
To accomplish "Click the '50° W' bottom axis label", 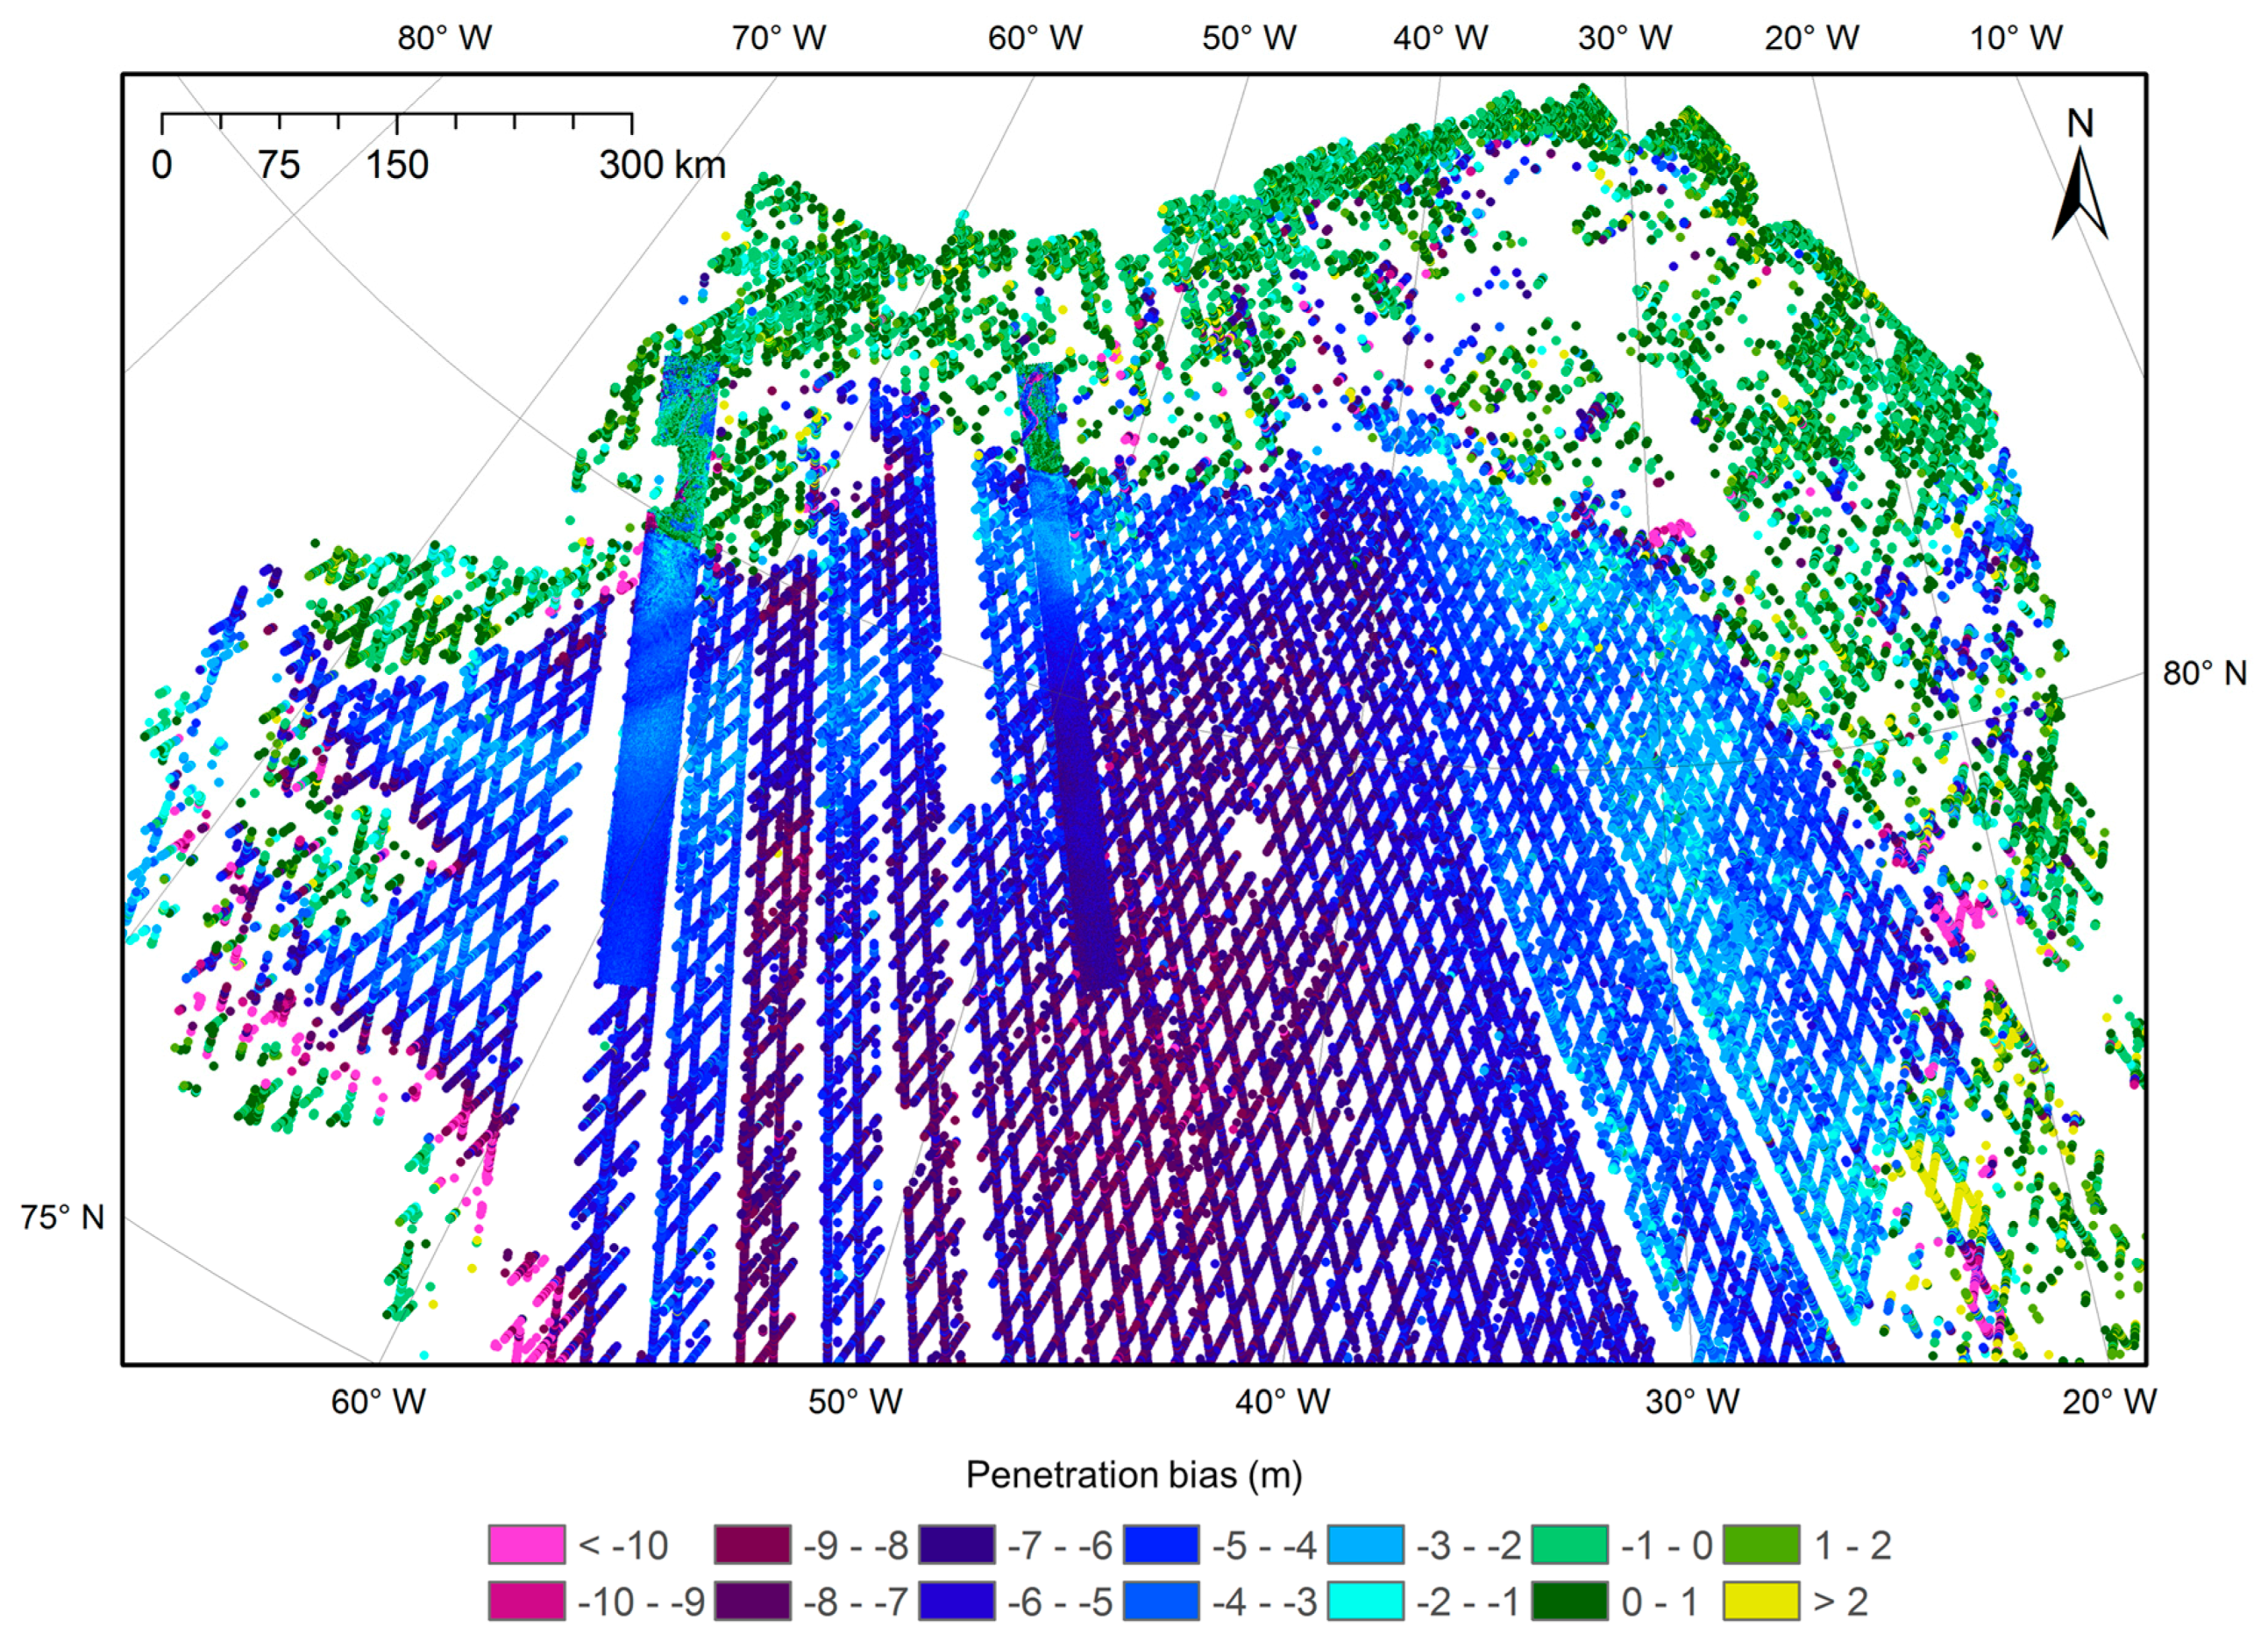I will point(856,1402).
